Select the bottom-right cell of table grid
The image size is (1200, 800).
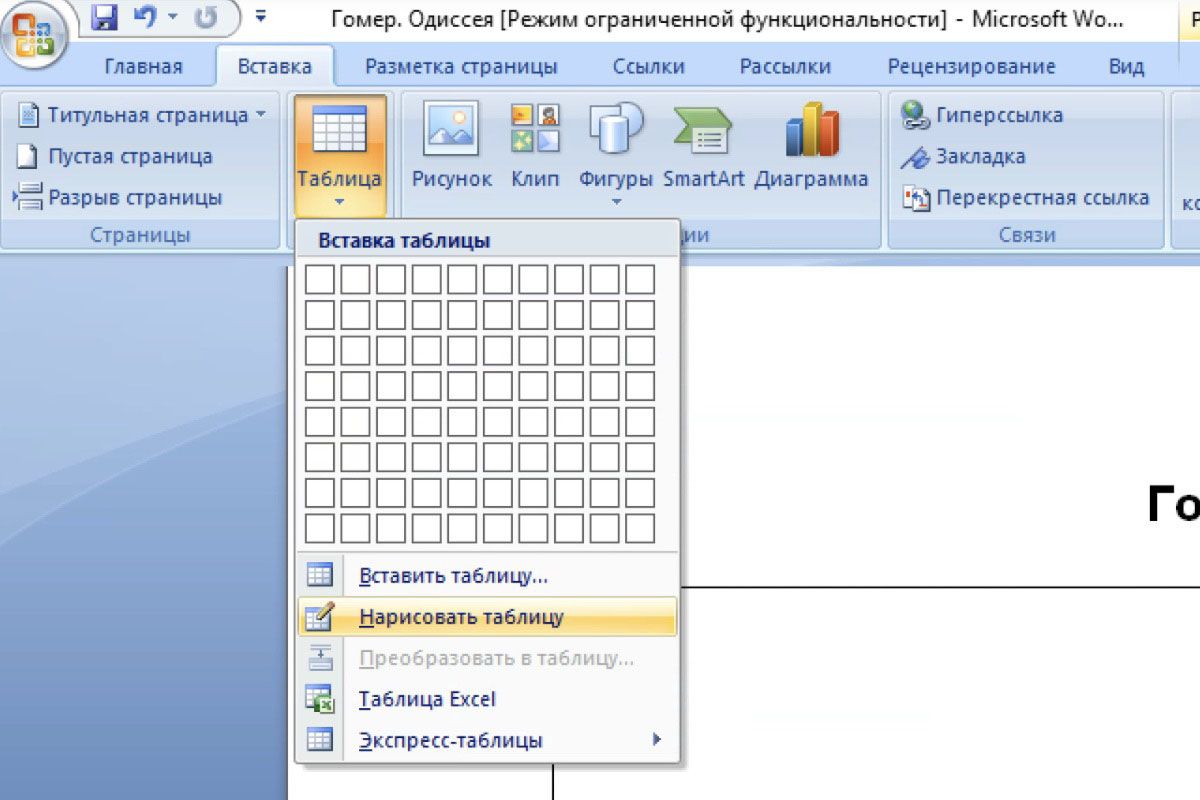point(640,528)
